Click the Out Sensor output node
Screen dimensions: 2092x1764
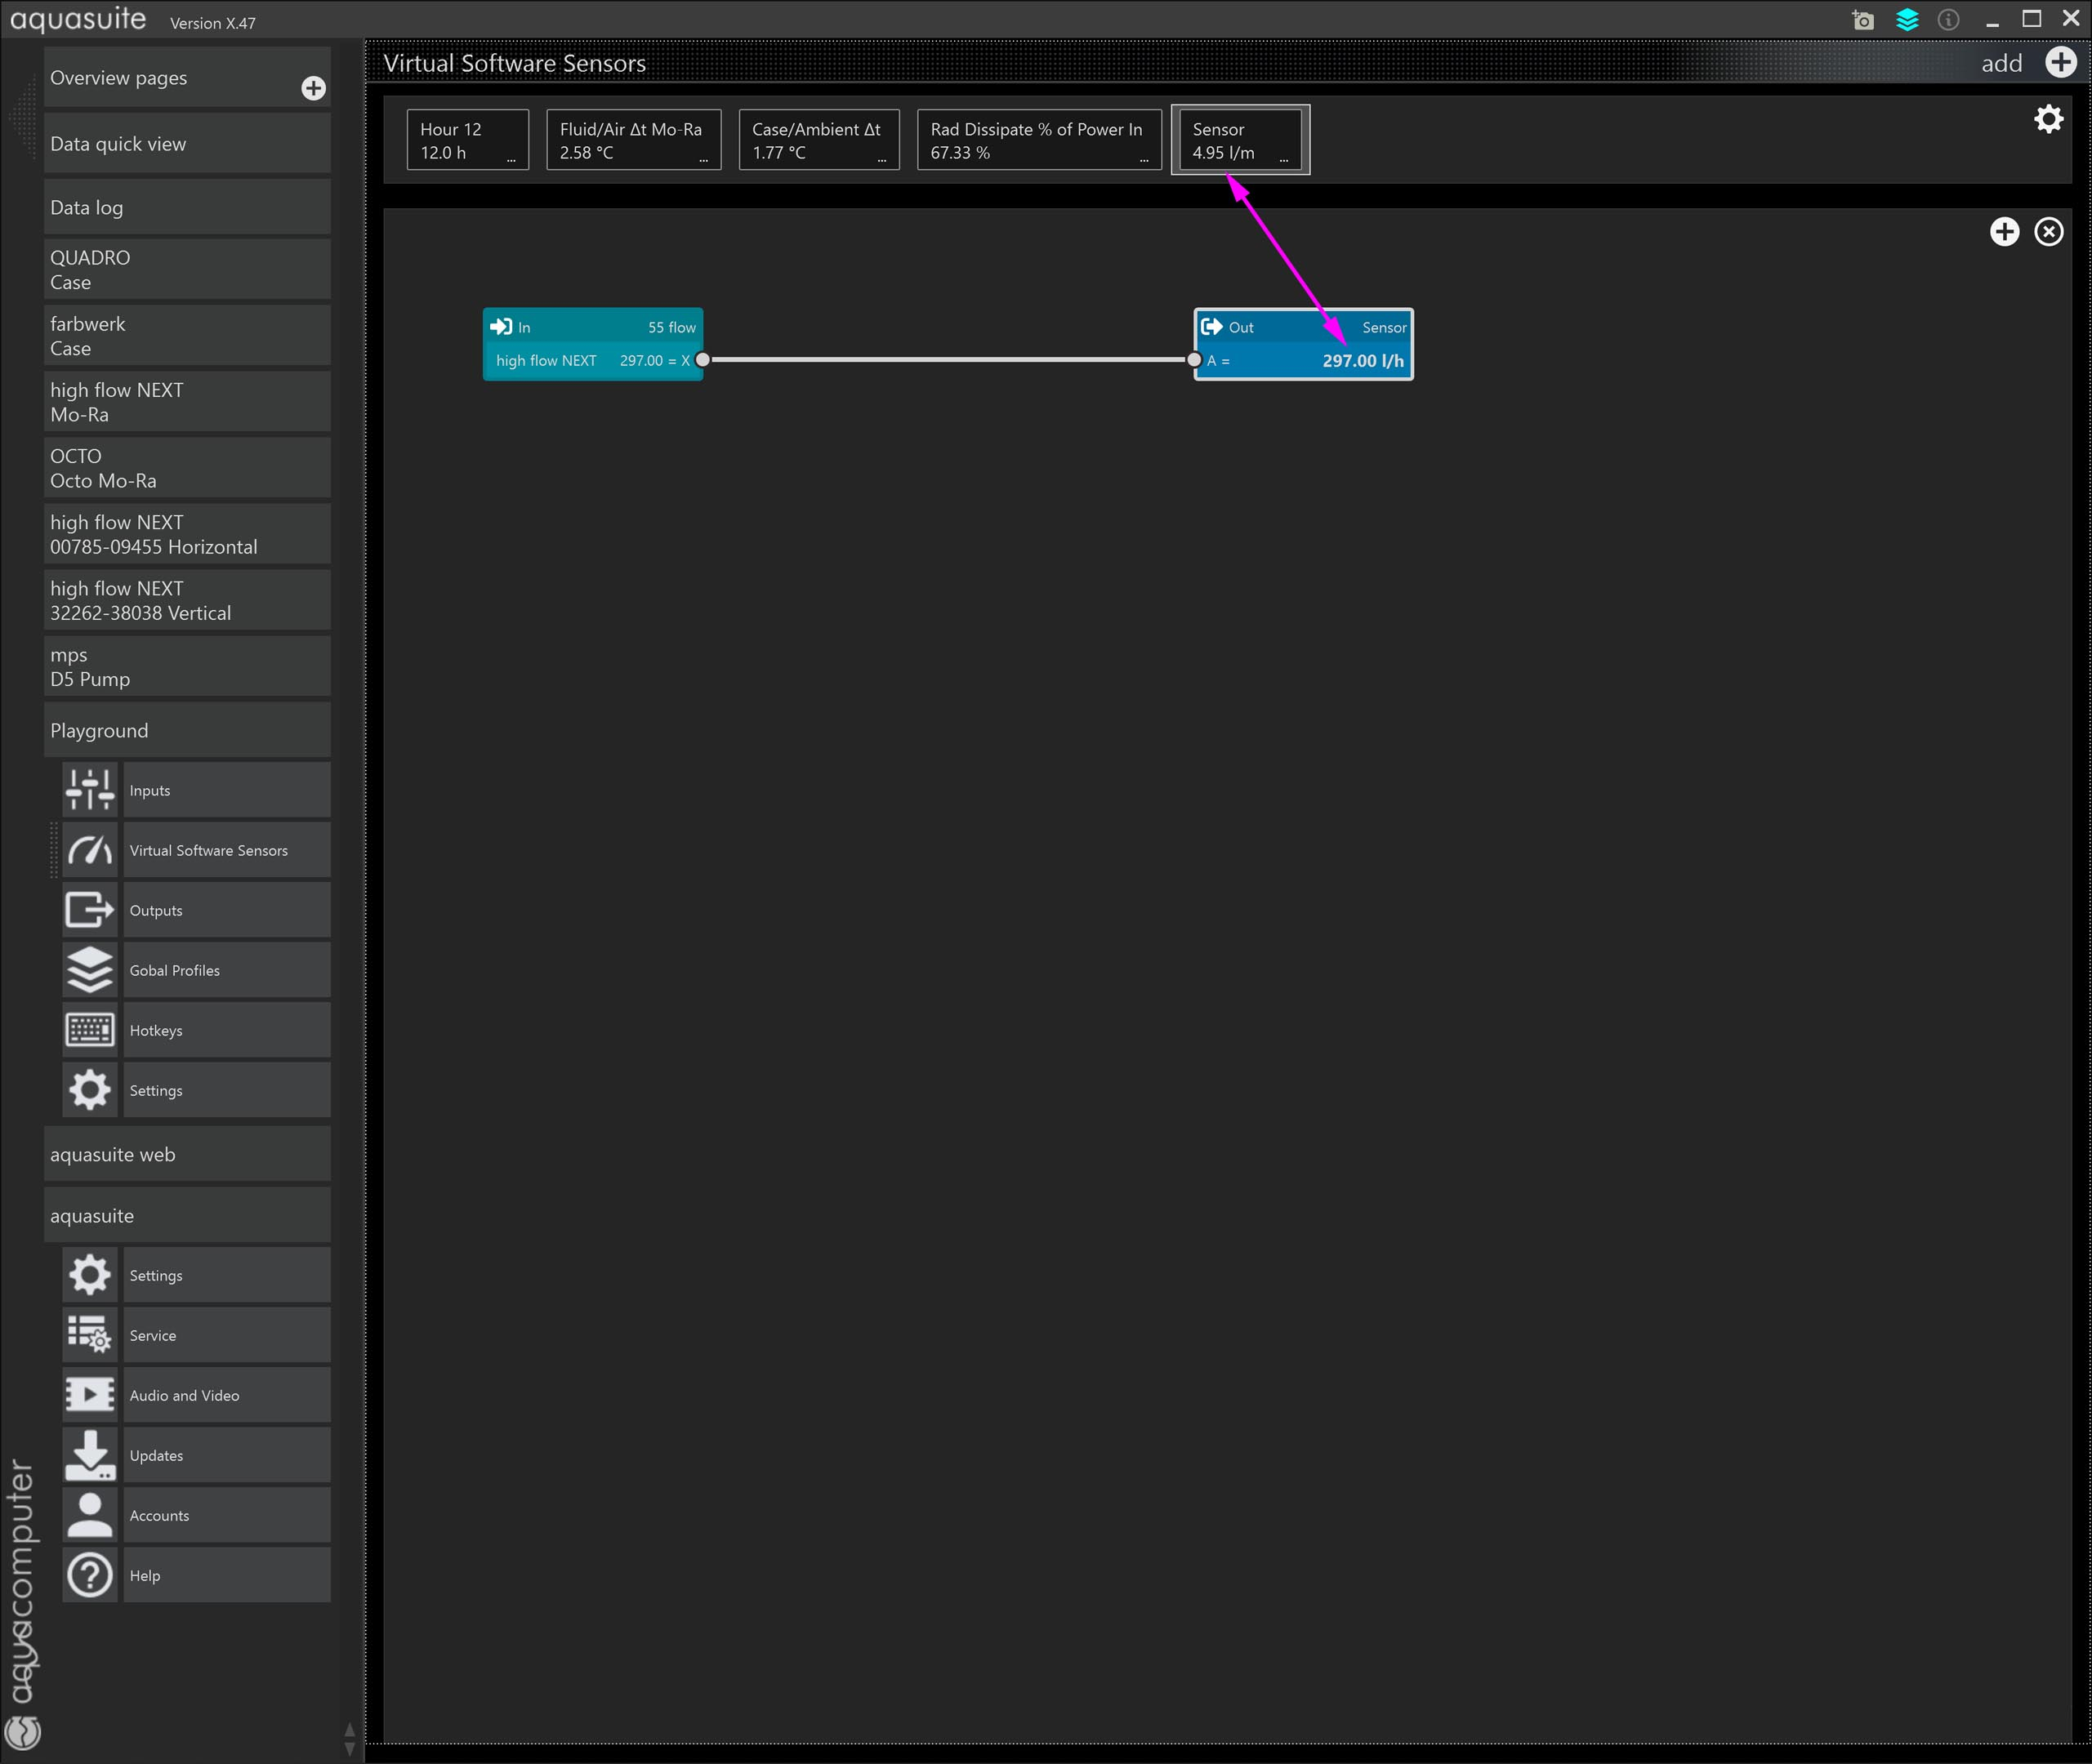[1303, 343]
